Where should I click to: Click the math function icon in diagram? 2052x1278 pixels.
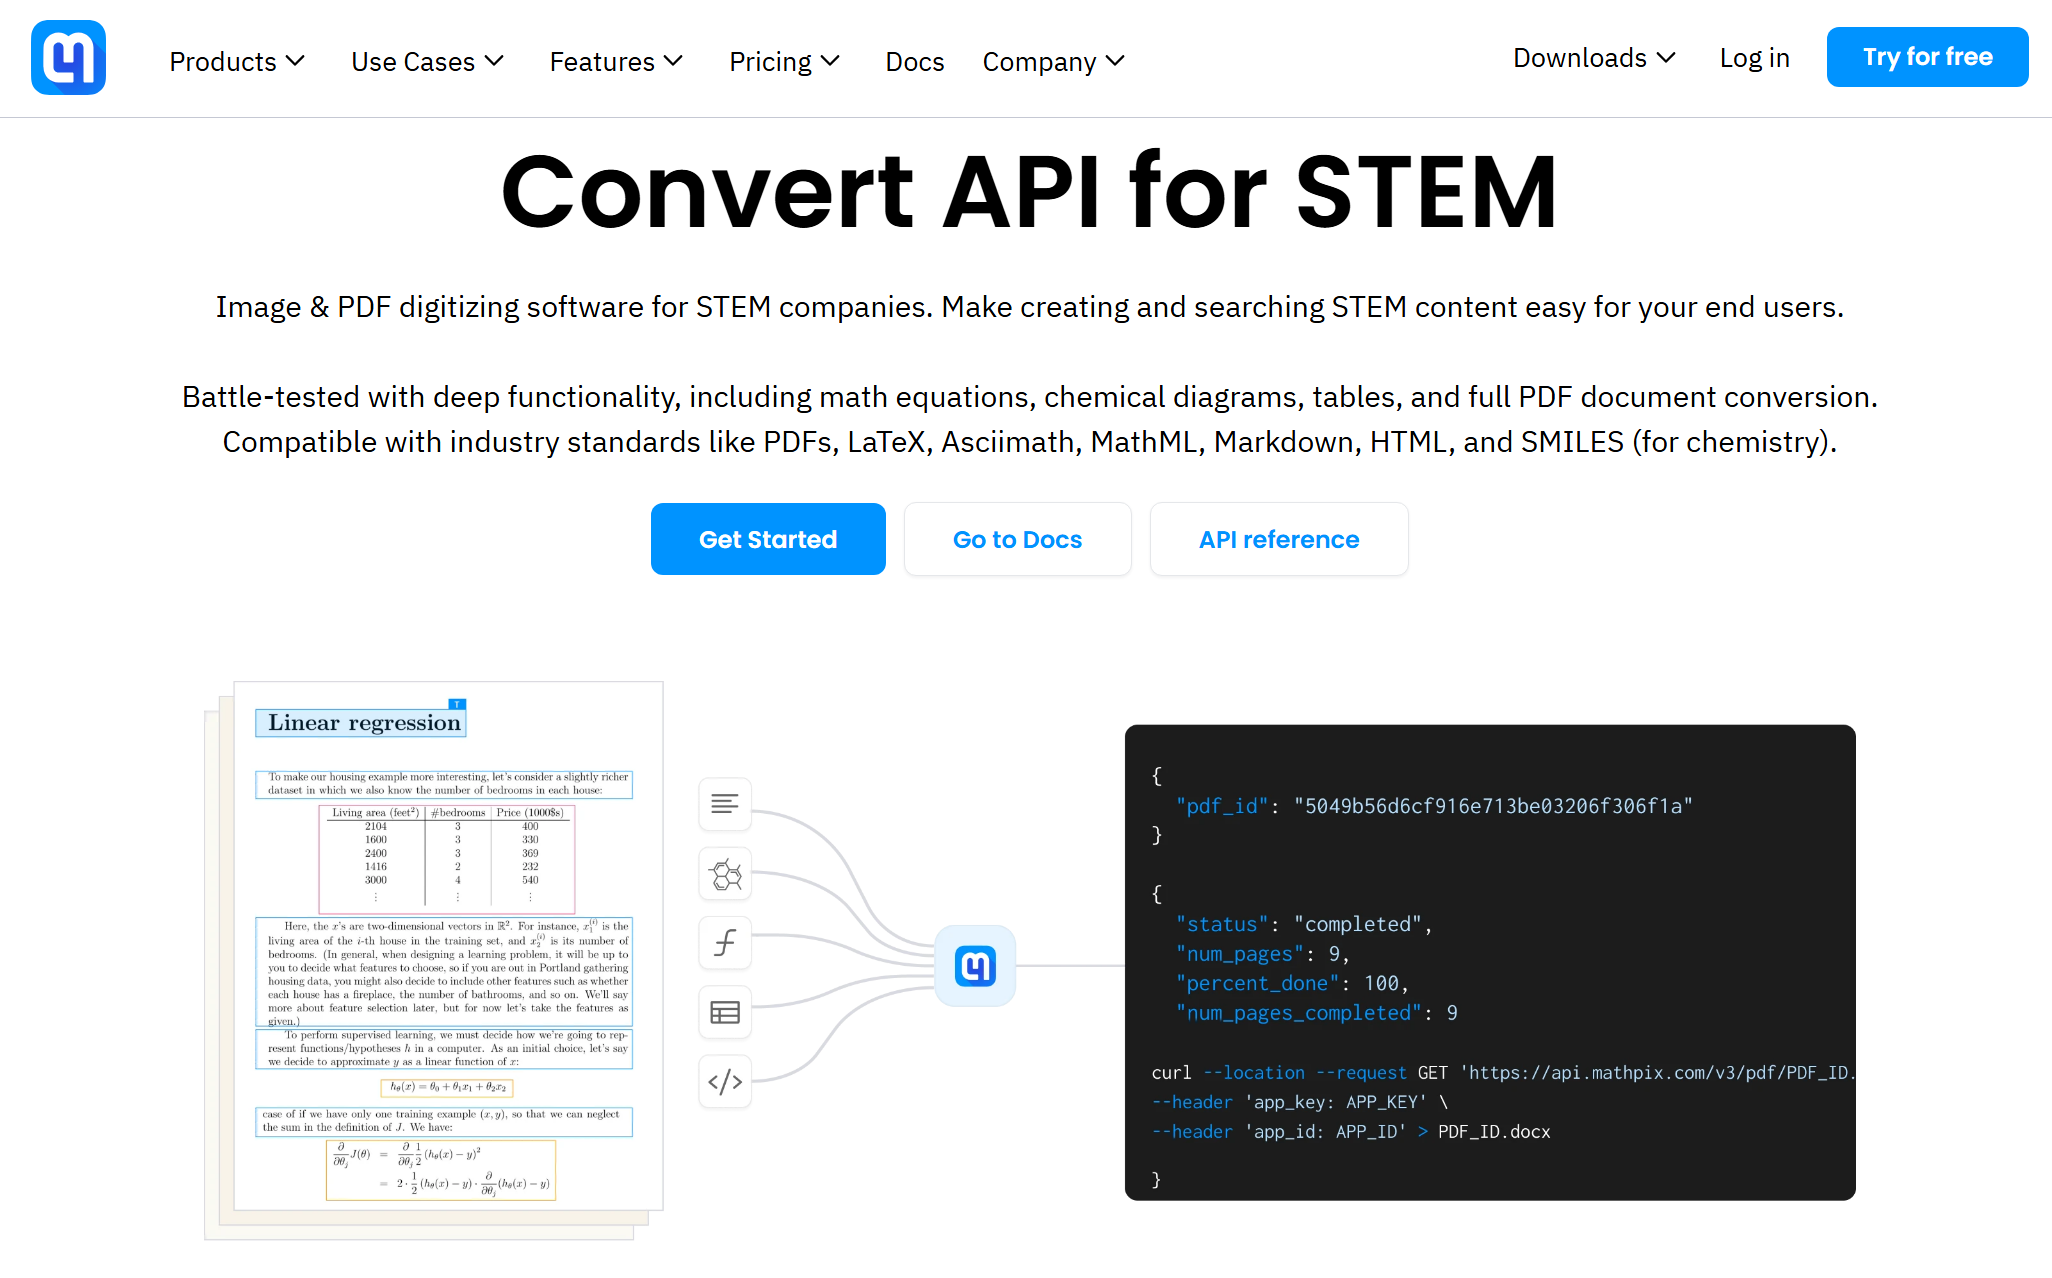[725, 943]
